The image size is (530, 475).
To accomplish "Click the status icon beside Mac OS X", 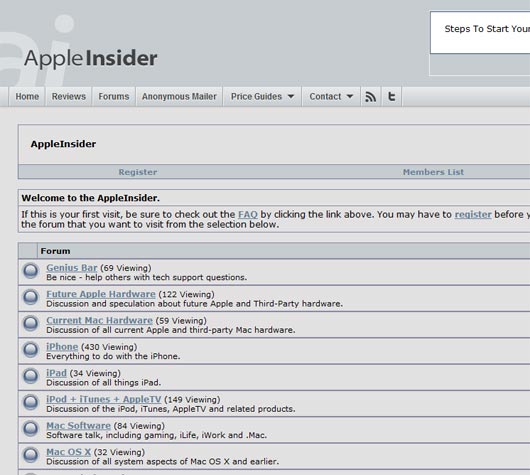I will [30, 455].
